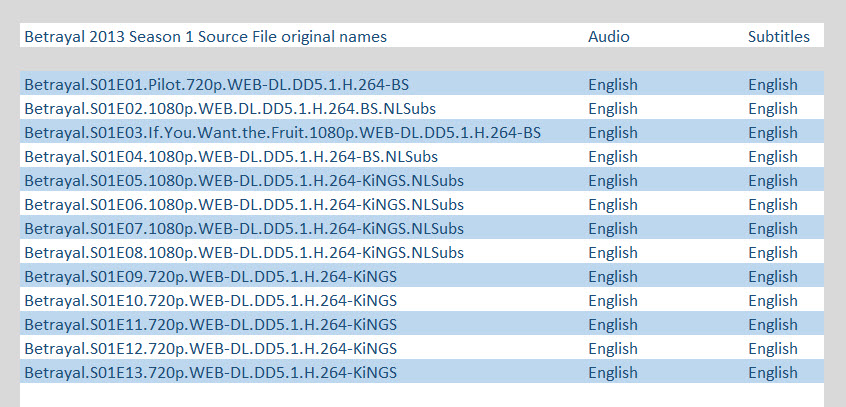Select the Betrayal.S01E05.1080p KiNGS.NLSubs file name cell
The height and width of the screenshot is (407, 846).
244,181
